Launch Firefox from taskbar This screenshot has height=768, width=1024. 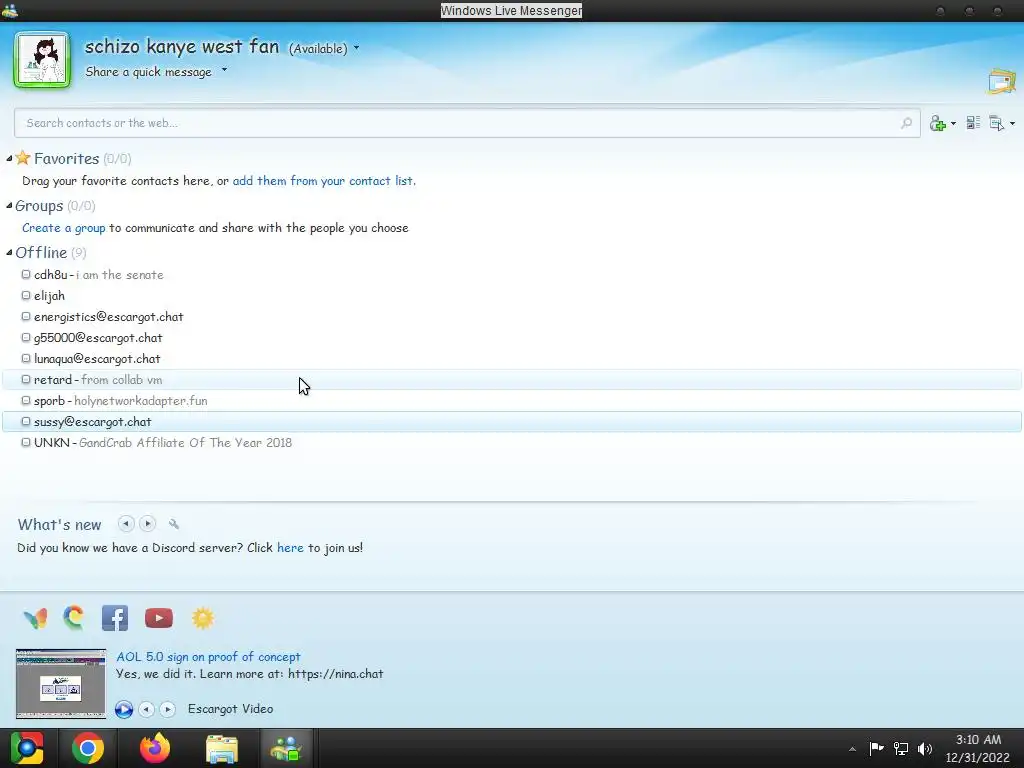[155, 748]
